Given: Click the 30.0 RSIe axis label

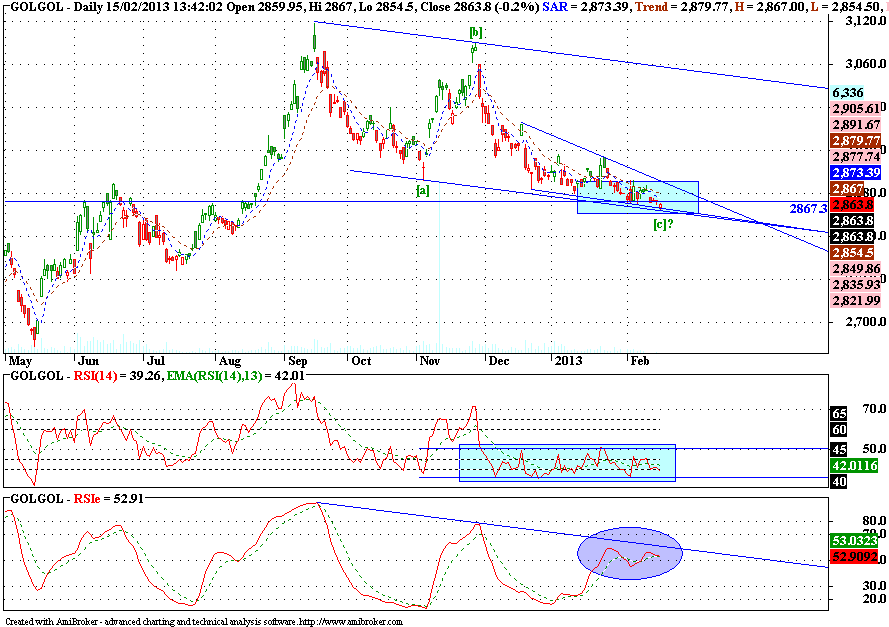Looking at the screenshot, I should pyautogui.click(x=874, y=585).
